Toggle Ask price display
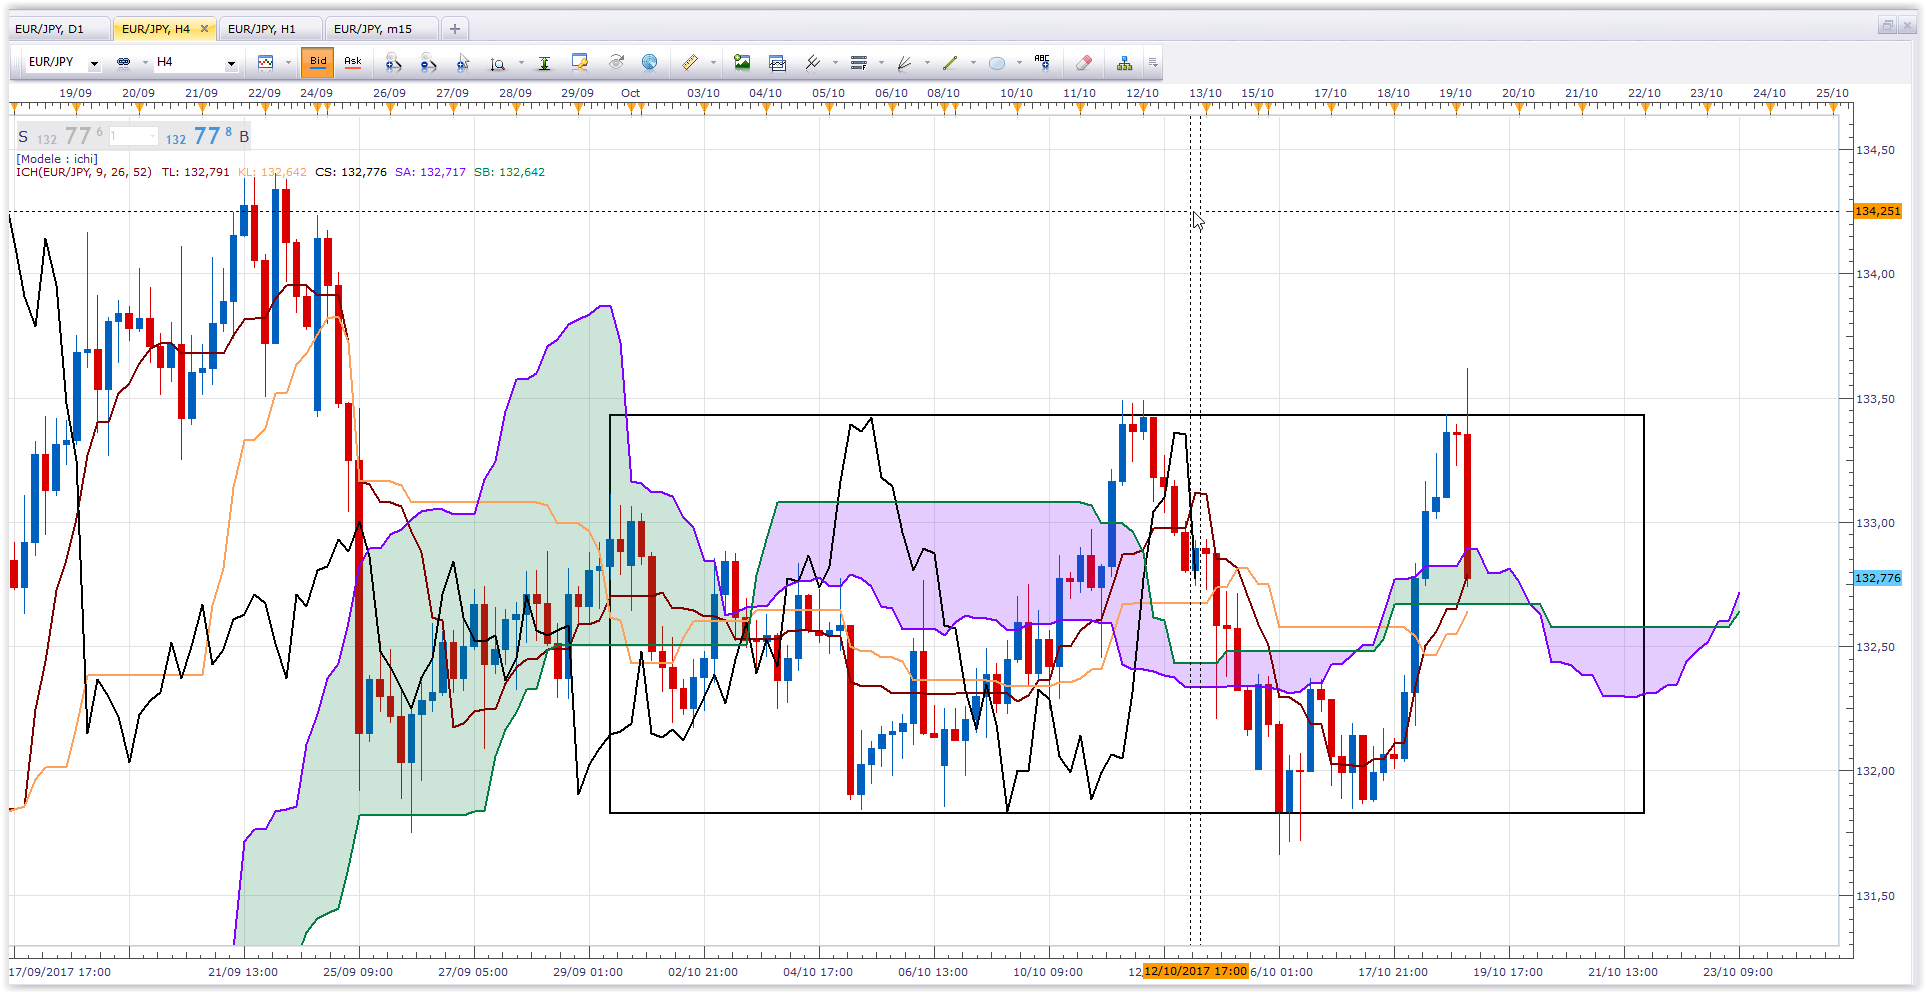 click(x=353, y=62)
